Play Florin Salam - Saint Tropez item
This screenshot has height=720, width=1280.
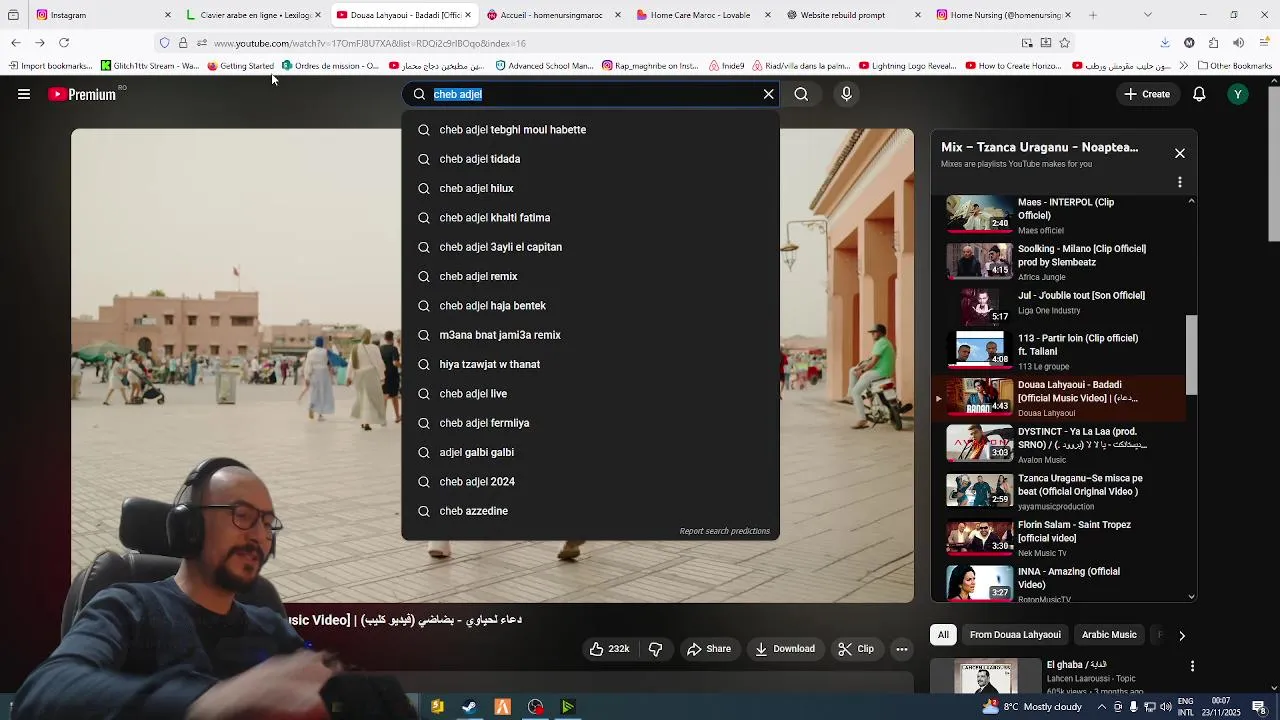pos(1060,538)
